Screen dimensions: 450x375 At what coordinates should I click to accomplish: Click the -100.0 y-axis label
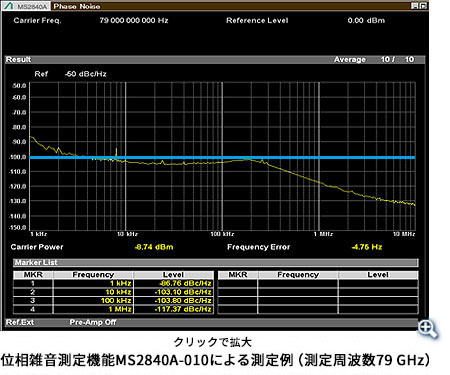tap(19, 157)
